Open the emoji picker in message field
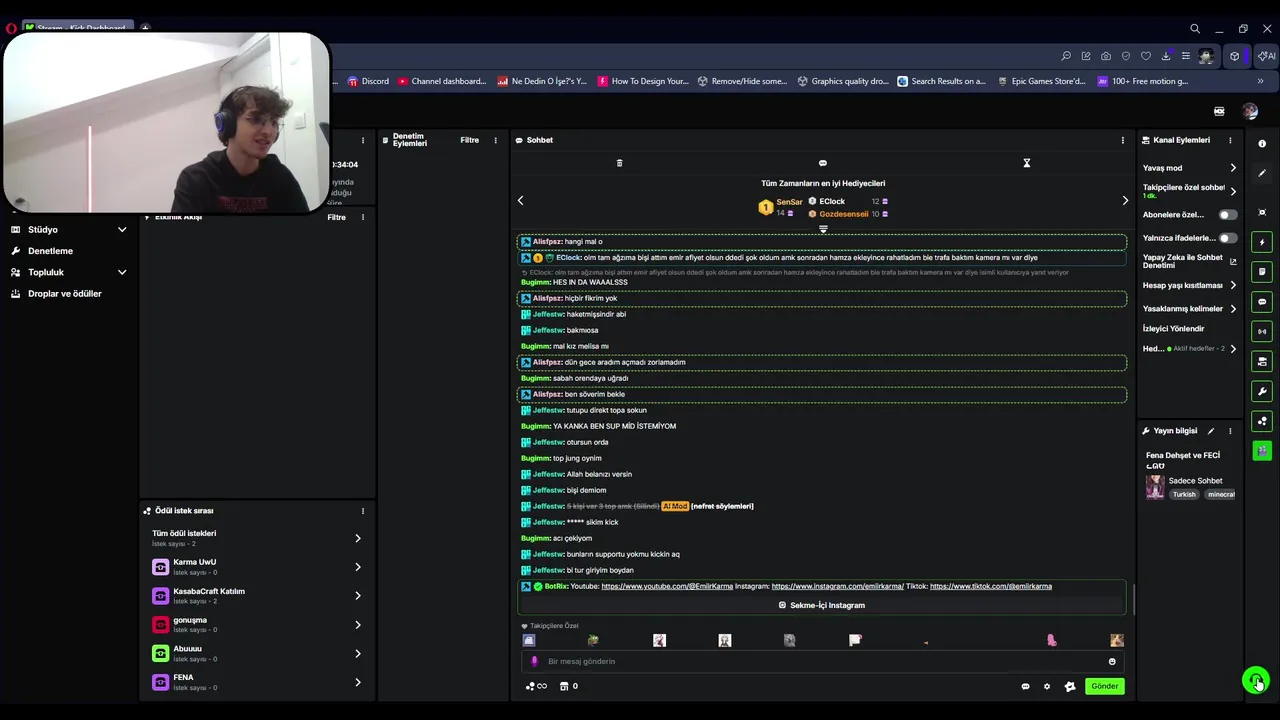This screenshot has width=1280, height=720. pos(1112,661)
